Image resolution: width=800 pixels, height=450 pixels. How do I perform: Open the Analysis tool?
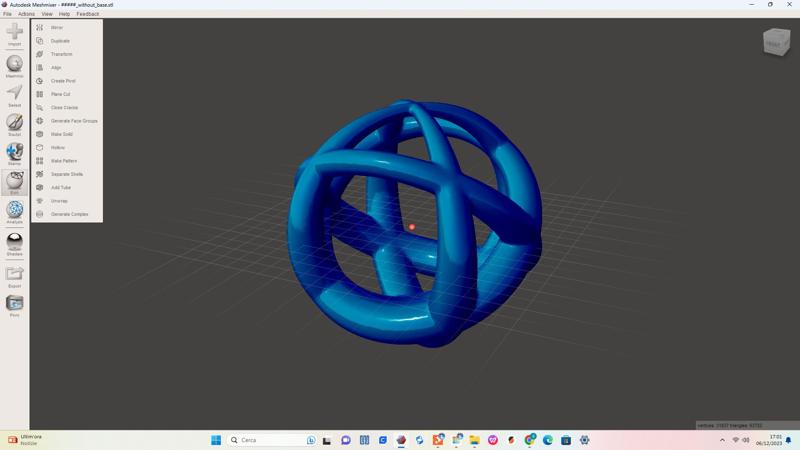[x=14, y=212]
